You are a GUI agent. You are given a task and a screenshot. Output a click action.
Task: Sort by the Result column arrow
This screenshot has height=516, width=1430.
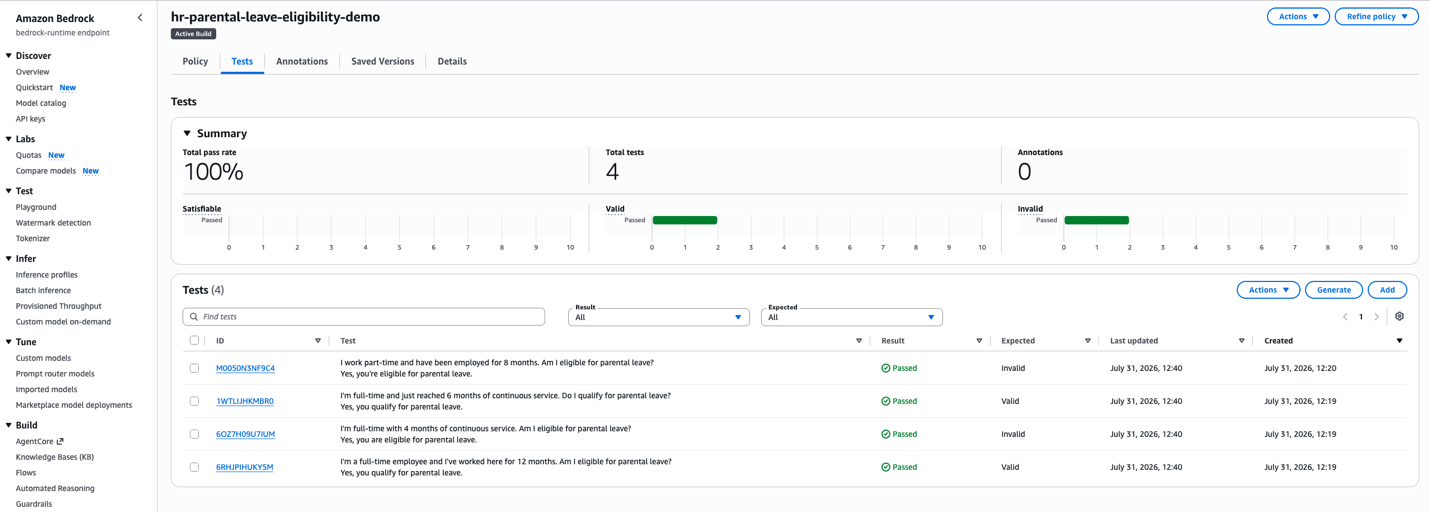tap(979, 341)
